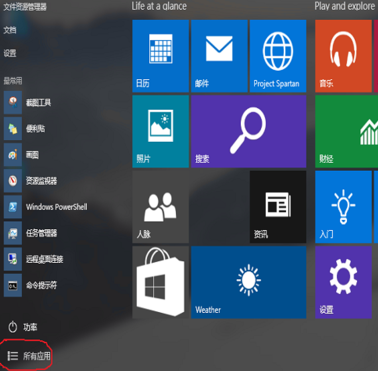Click the 功率 power label
Image resolution: width=378 pixels, height=371 pixels.
(x=30, y=327)
